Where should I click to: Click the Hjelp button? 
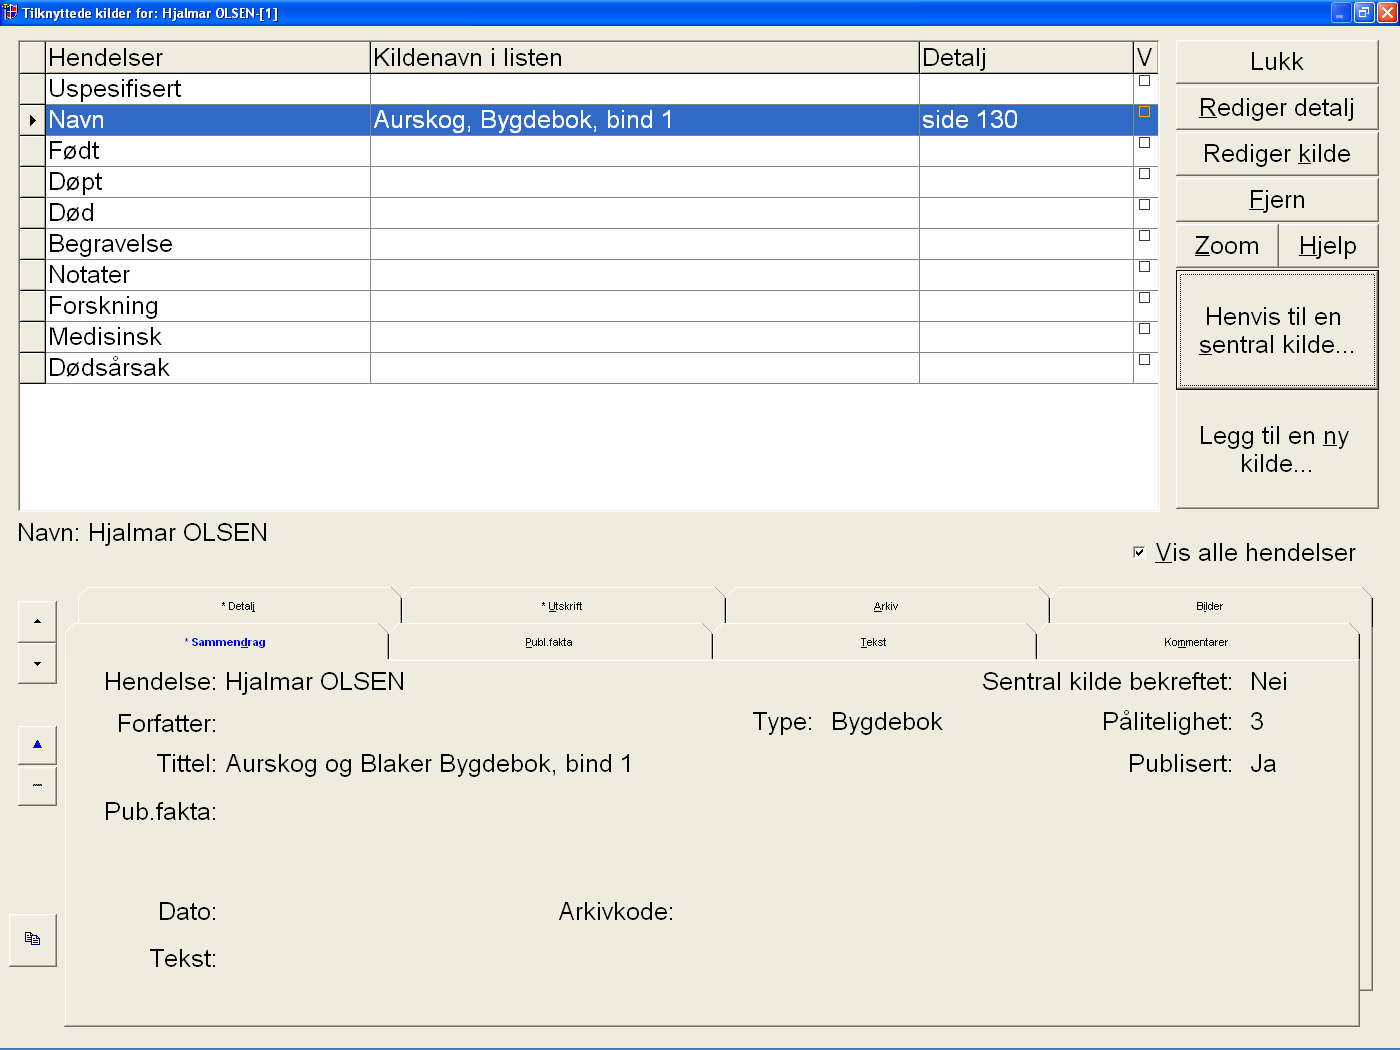(1328, 246)
